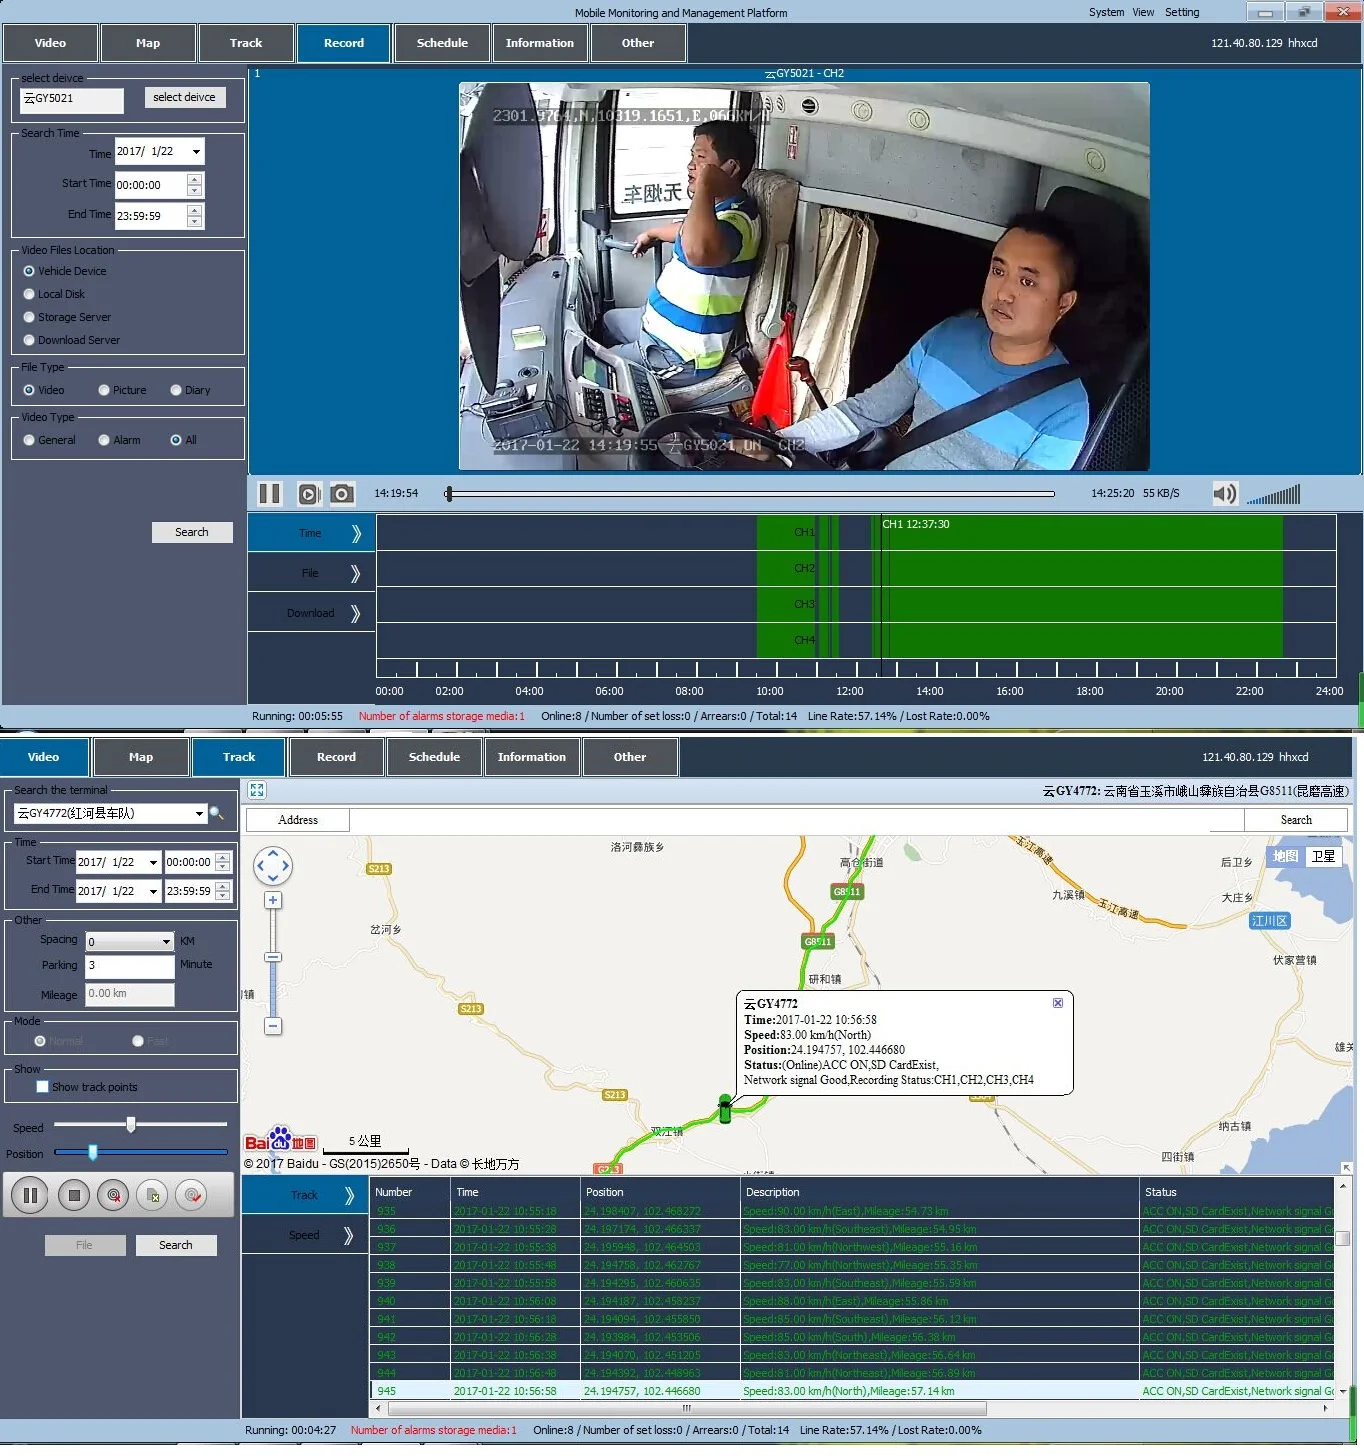Click the map fullscreen expand icon
Screen dimensions: 1364x1456
(x=257, y=790)
